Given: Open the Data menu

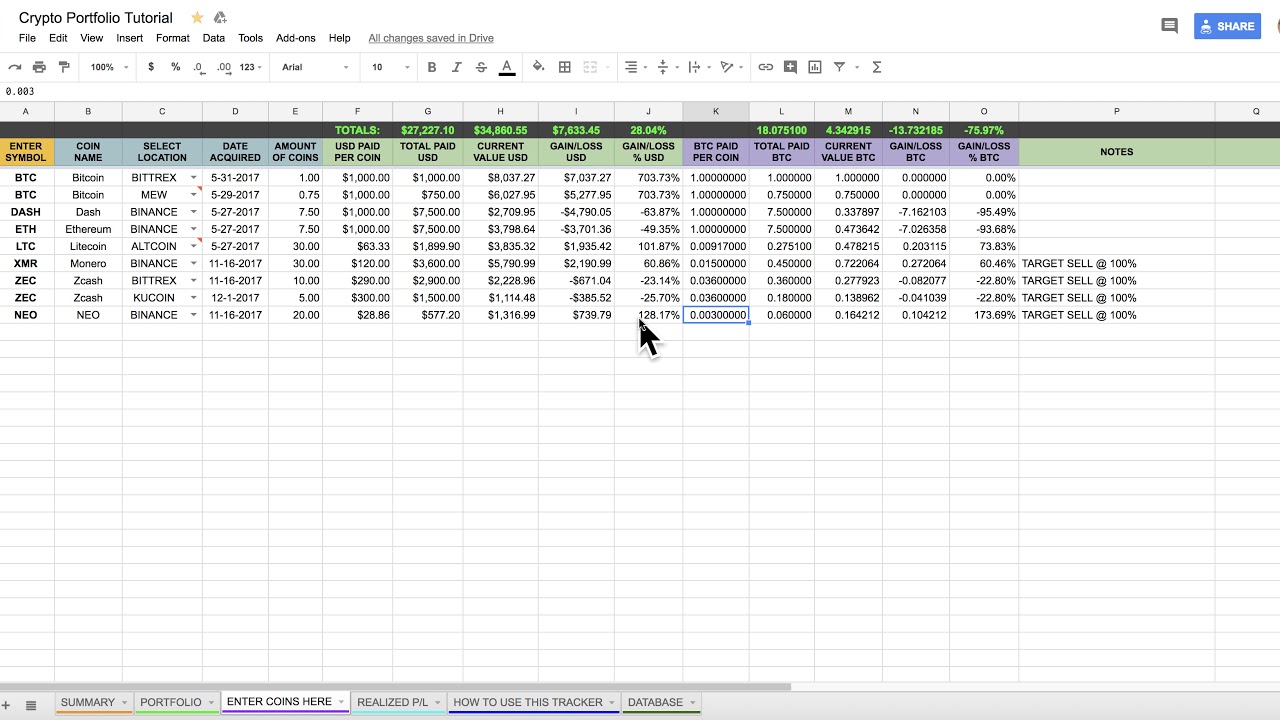Looking at the screenshot, I should point(213,38).
